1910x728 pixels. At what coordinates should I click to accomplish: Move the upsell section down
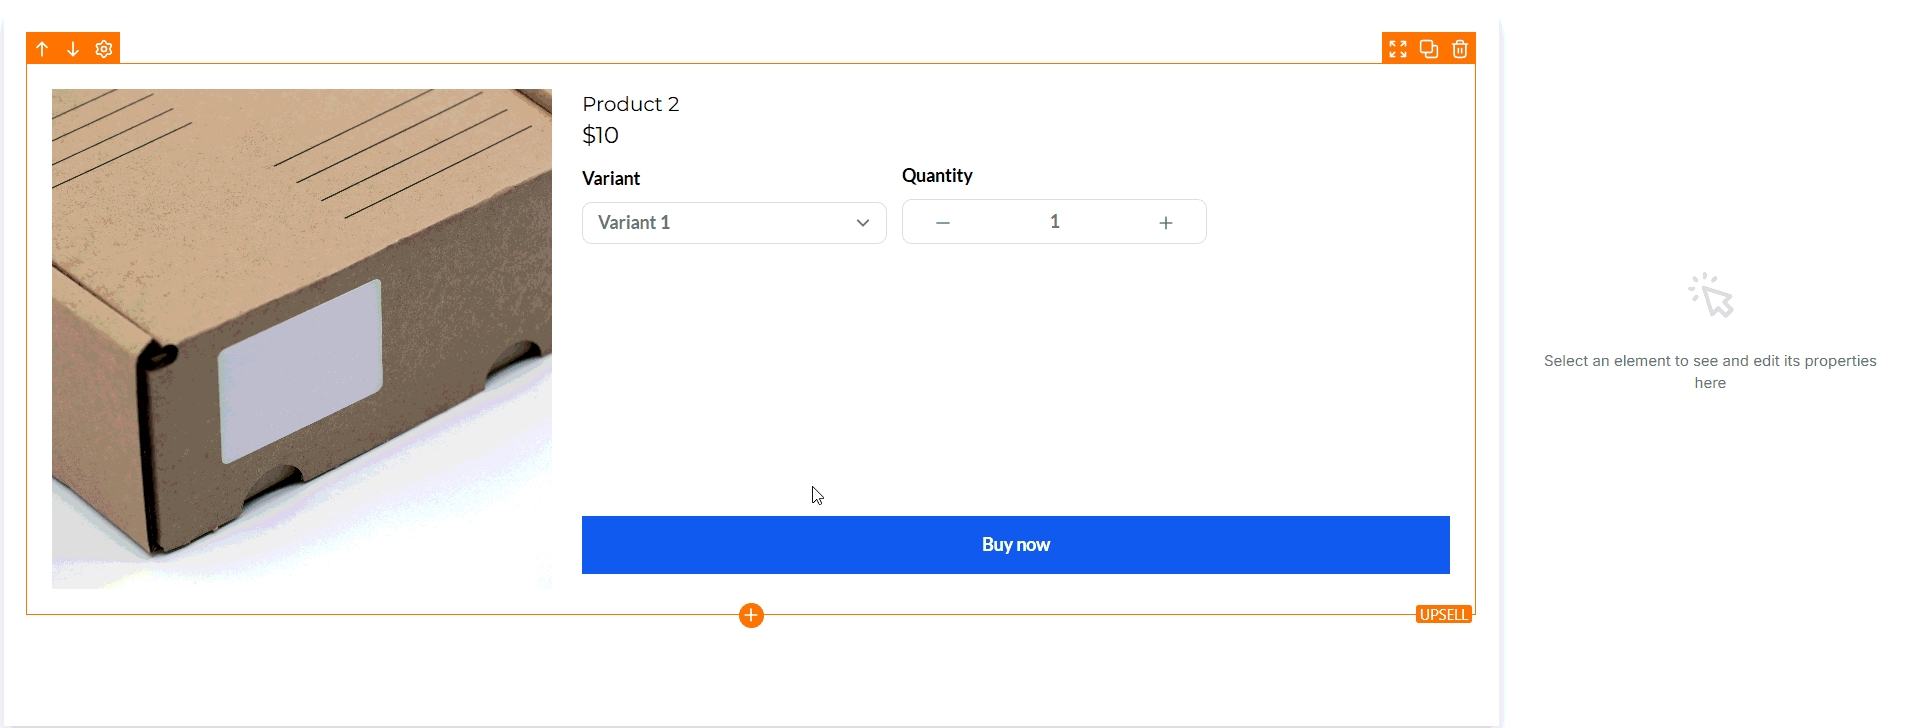coord(73,49)
